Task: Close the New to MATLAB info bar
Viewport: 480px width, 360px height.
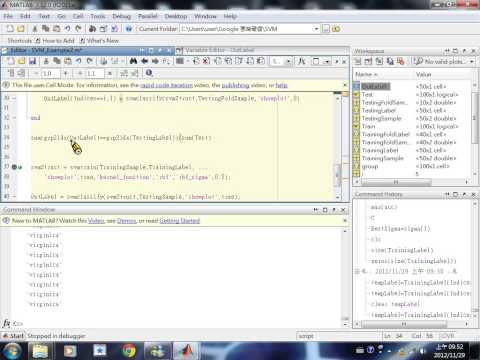Action: [x=345, y=220]
